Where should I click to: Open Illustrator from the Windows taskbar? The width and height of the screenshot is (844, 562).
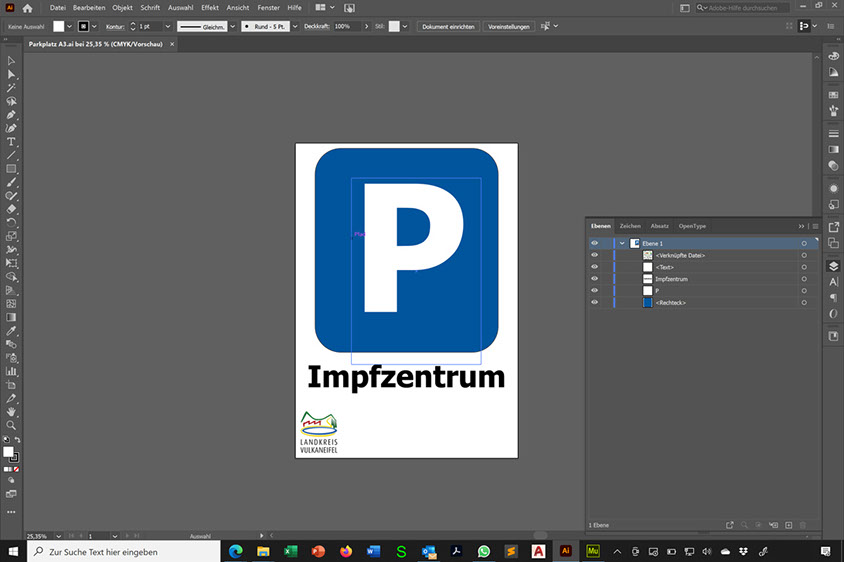click(565, 551)
